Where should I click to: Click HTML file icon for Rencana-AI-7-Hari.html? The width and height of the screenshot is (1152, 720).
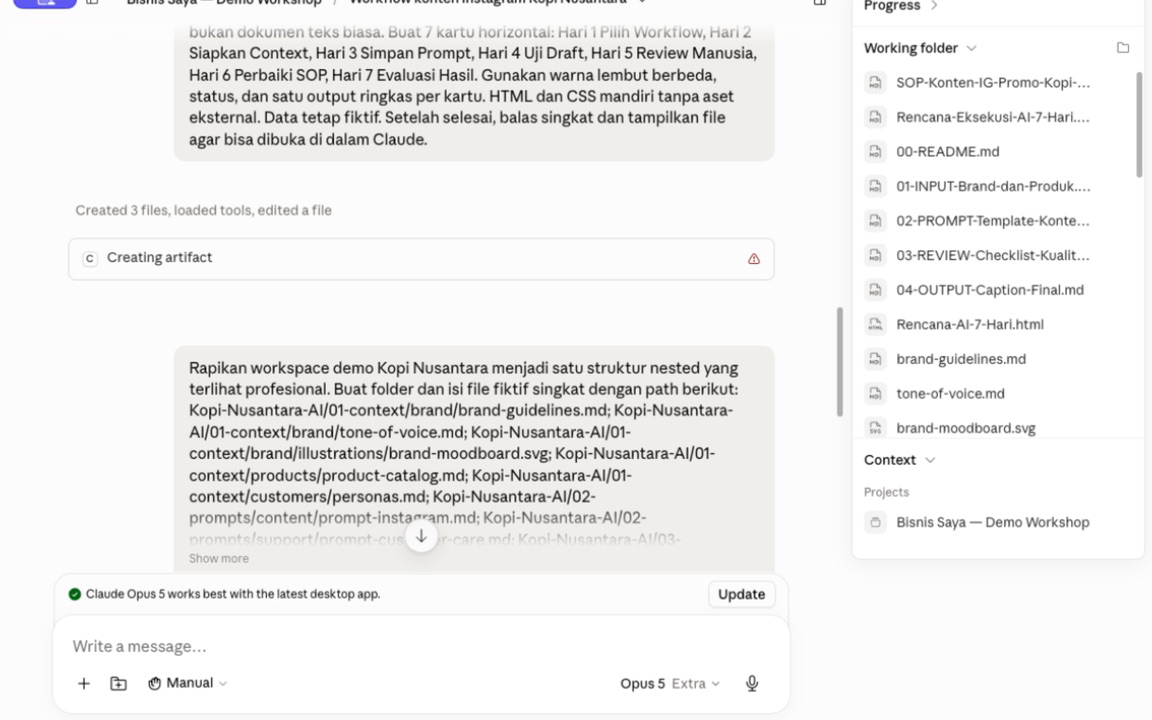pyautogui.click(x=875, y=324)
